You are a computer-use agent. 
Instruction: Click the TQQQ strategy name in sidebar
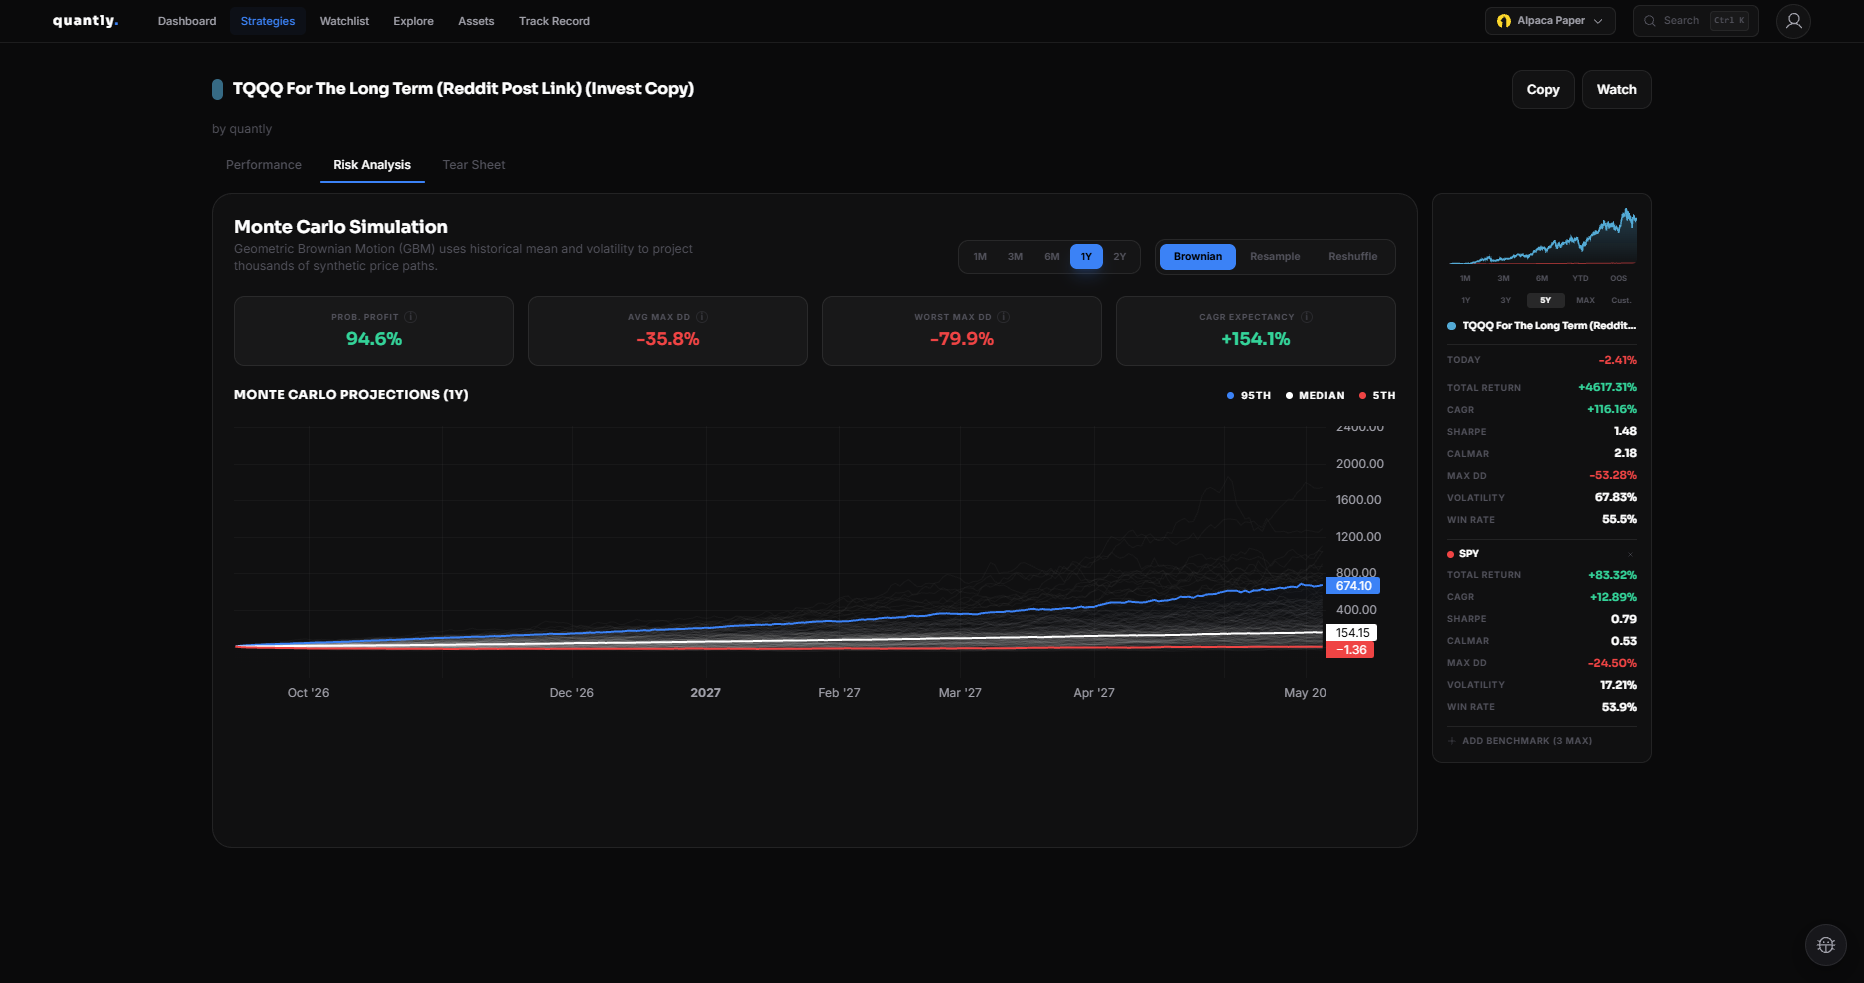1549,326
